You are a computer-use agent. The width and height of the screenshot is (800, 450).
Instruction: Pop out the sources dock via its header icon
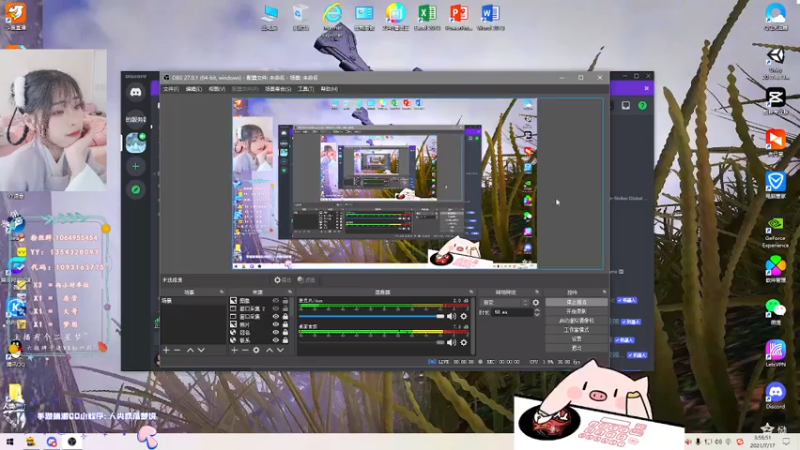(290, 292)
